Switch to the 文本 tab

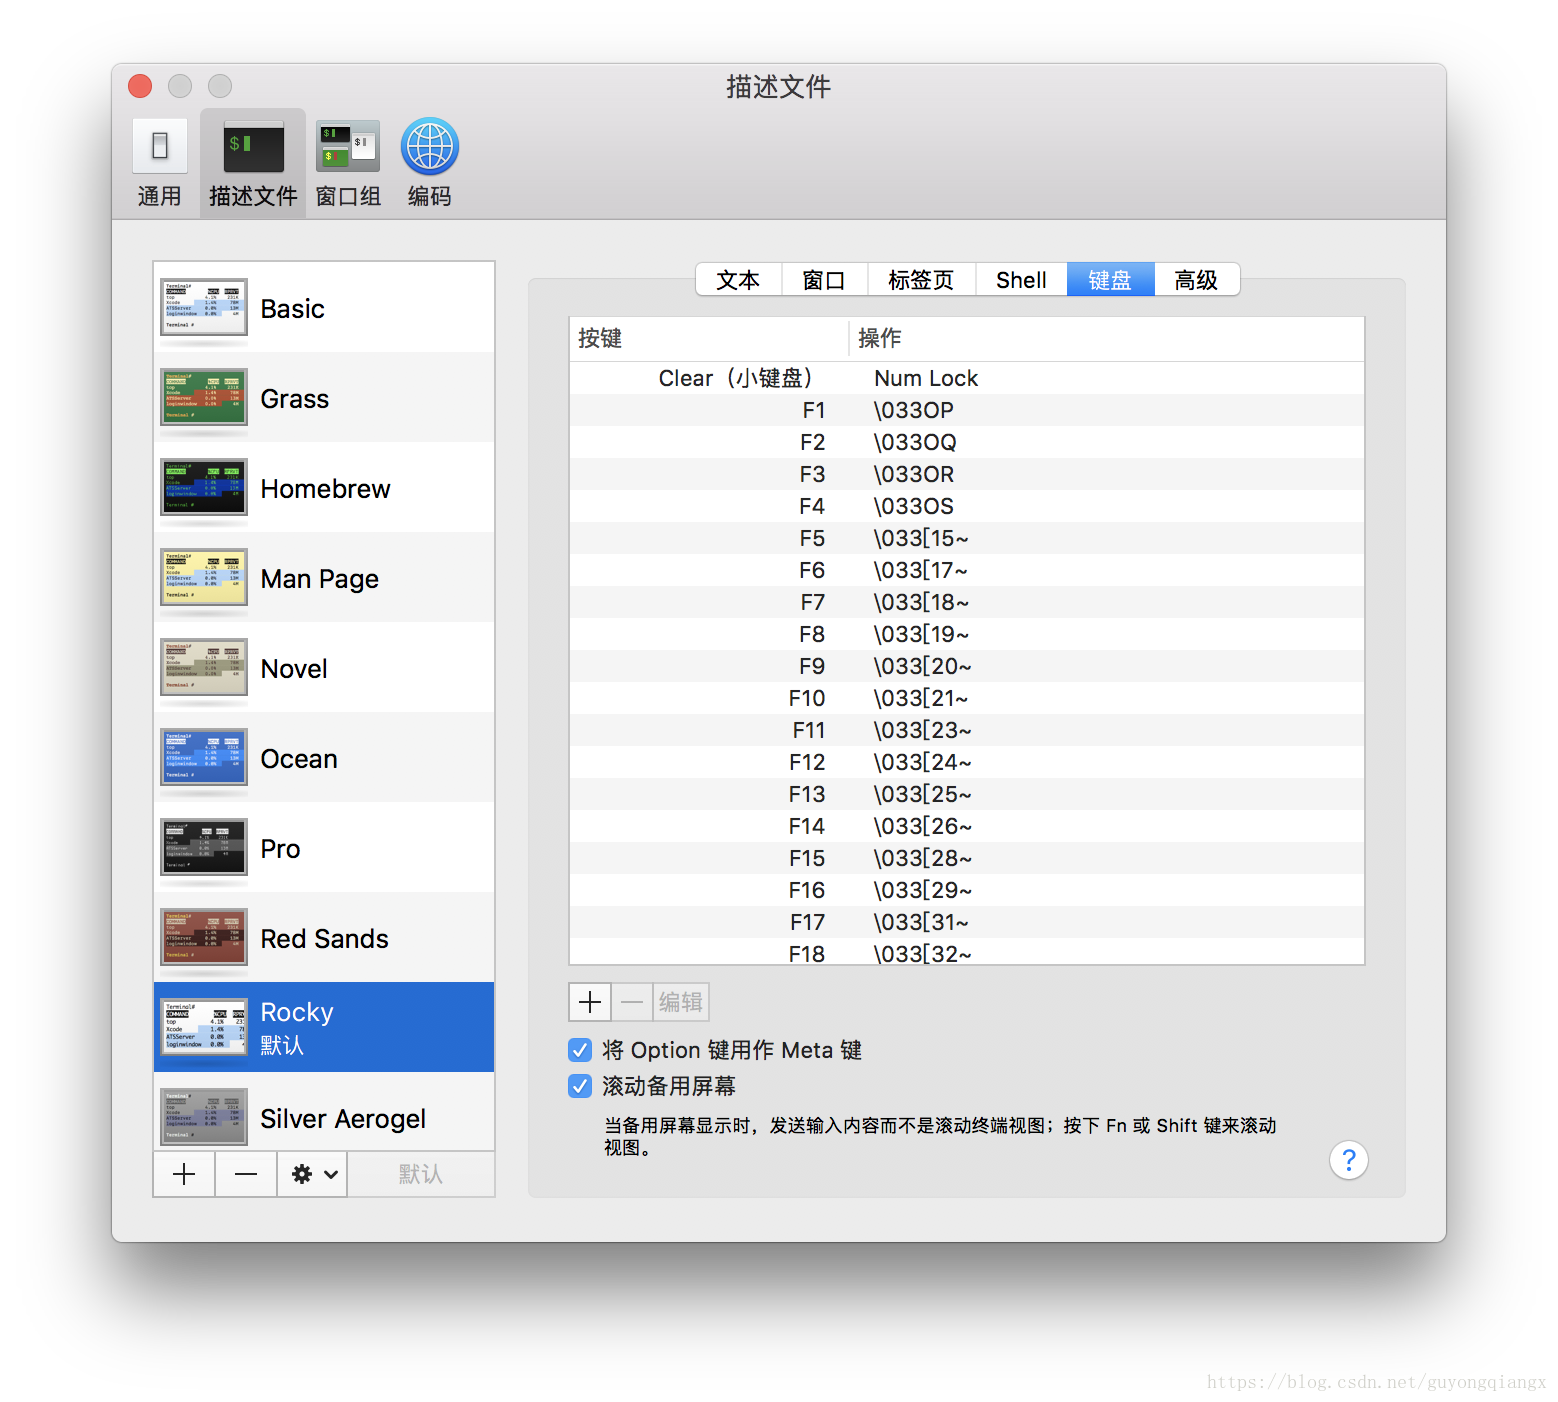tap(738, 280)
